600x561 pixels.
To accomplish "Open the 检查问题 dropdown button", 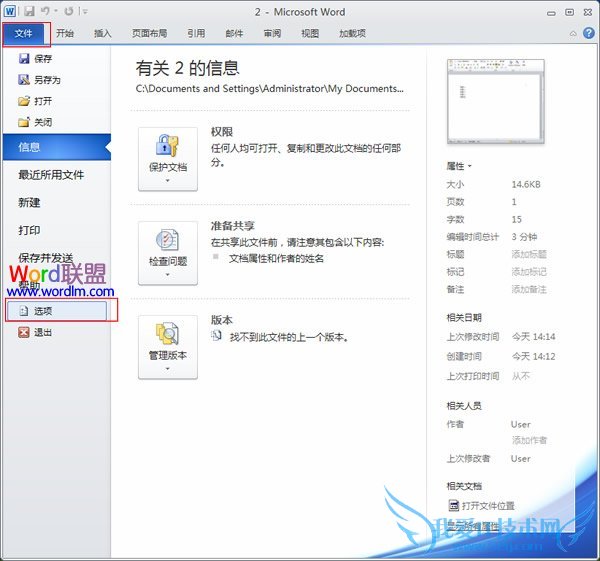I will coord(168,253).
